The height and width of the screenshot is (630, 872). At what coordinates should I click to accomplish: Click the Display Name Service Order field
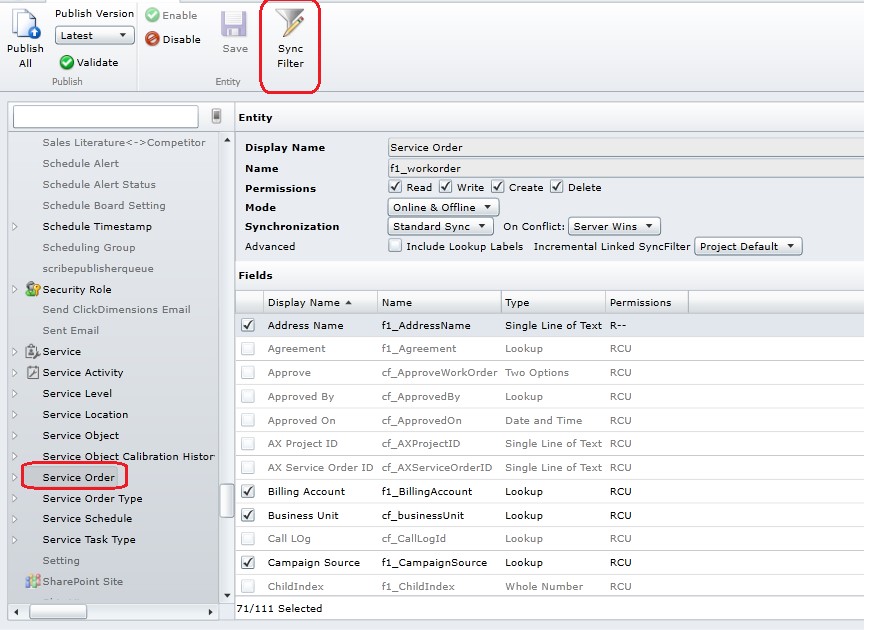tap(626, 147)
